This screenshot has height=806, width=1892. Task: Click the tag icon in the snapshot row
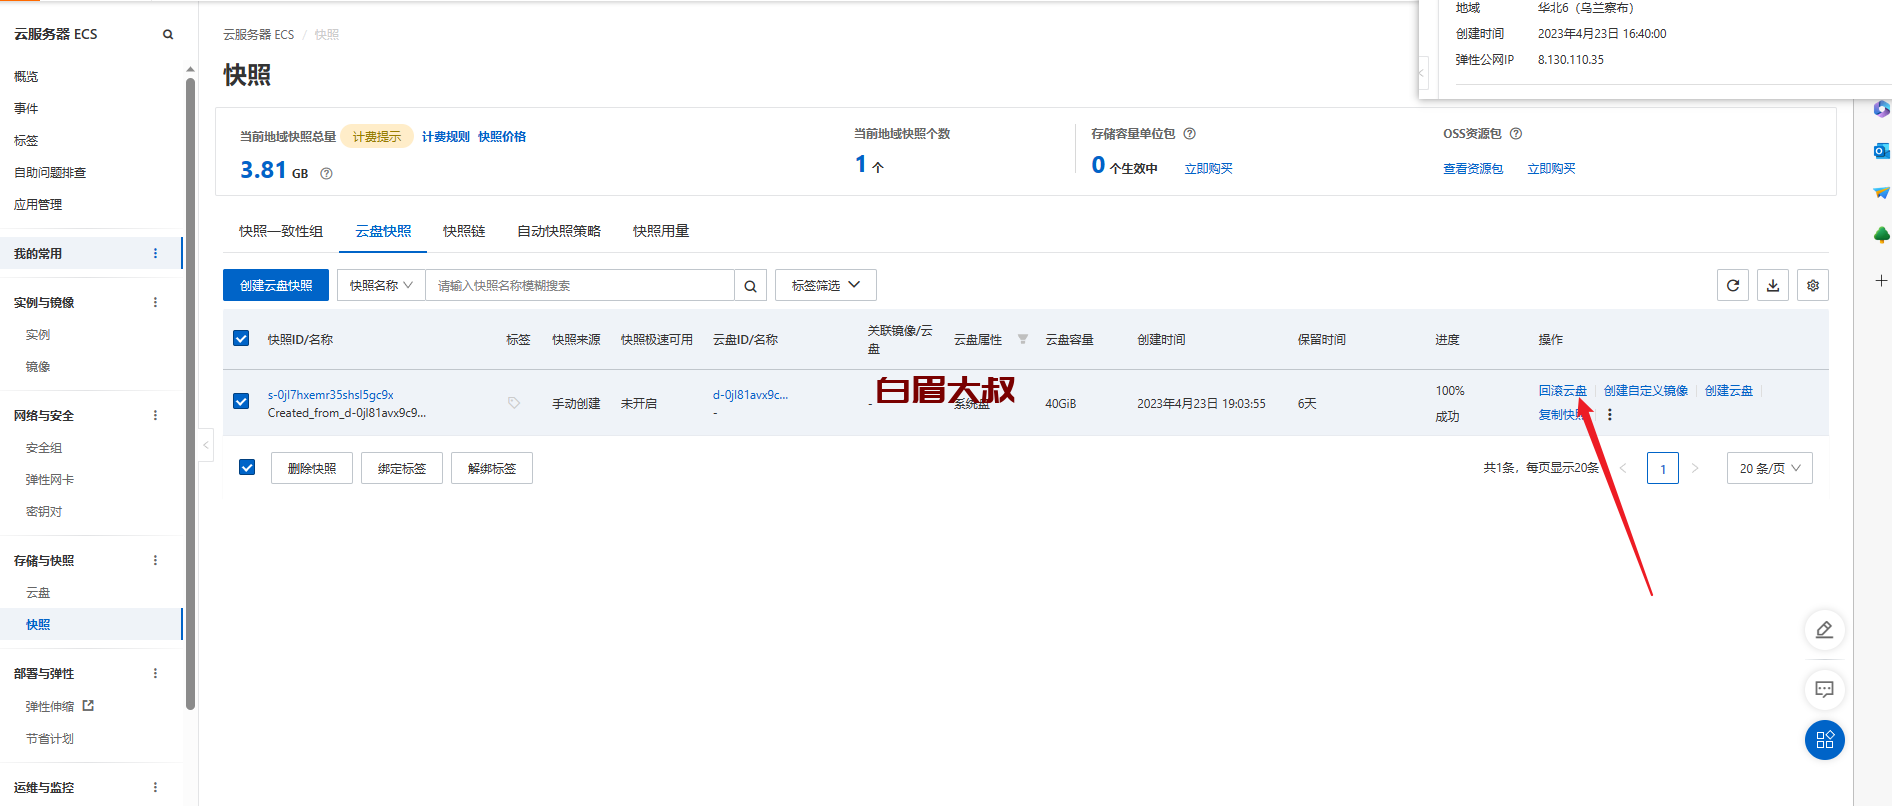[514, 403]
